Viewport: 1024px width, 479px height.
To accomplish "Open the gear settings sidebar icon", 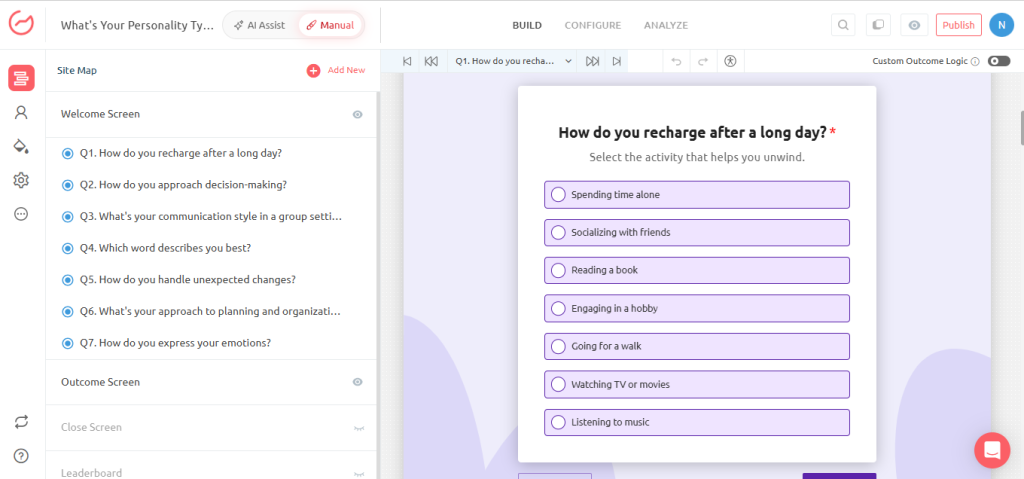I will tap(21, 180).
